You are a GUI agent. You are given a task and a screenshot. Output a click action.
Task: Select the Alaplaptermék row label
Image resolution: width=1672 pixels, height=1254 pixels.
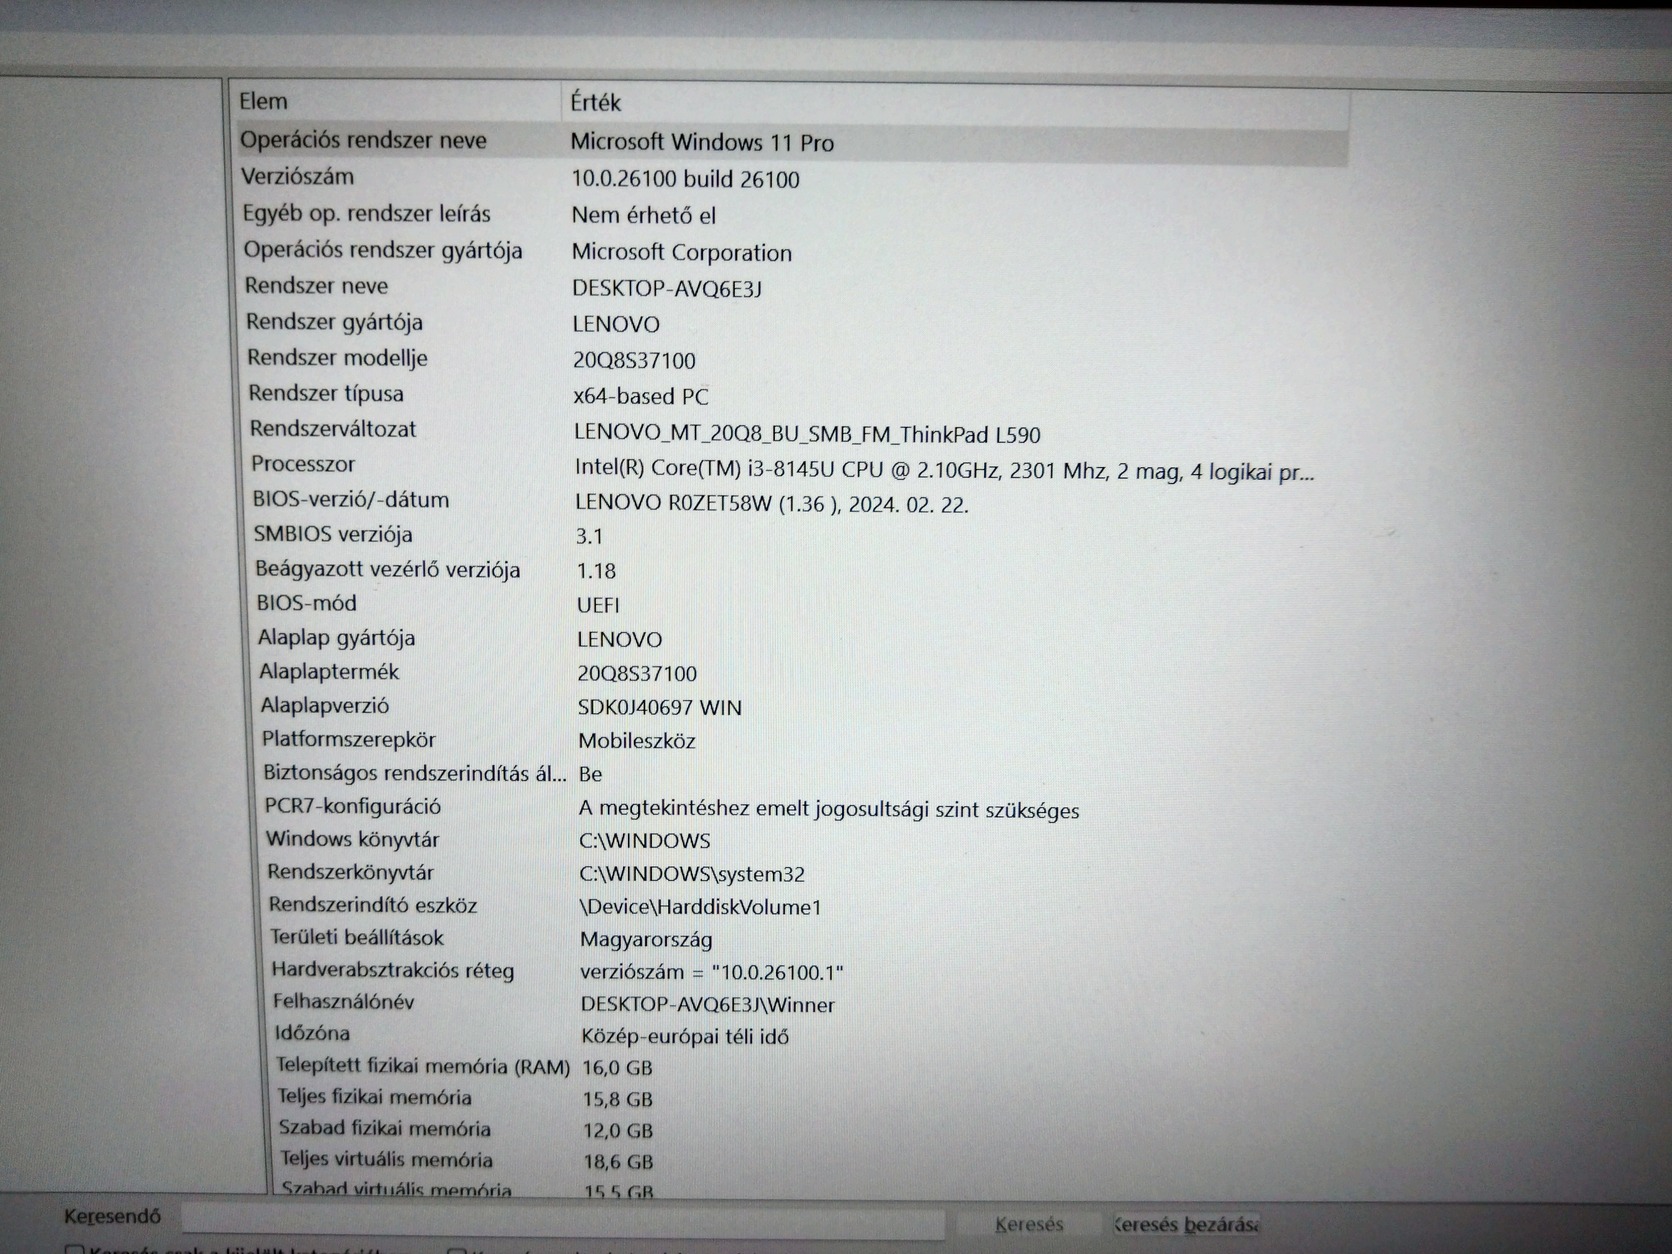[329, 672]
